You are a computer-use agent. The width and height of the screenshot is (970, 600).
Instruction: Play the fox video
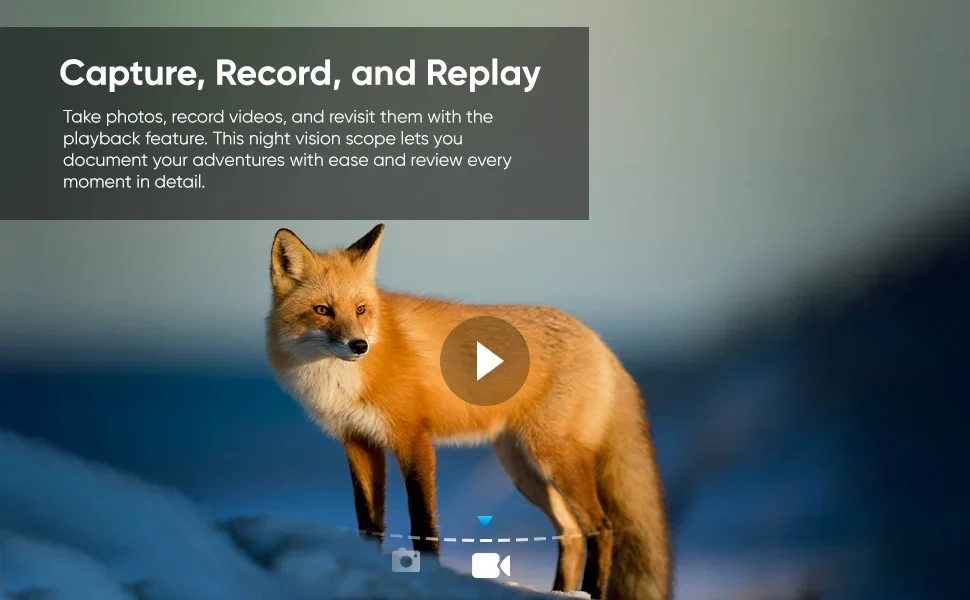click(484, 361)
